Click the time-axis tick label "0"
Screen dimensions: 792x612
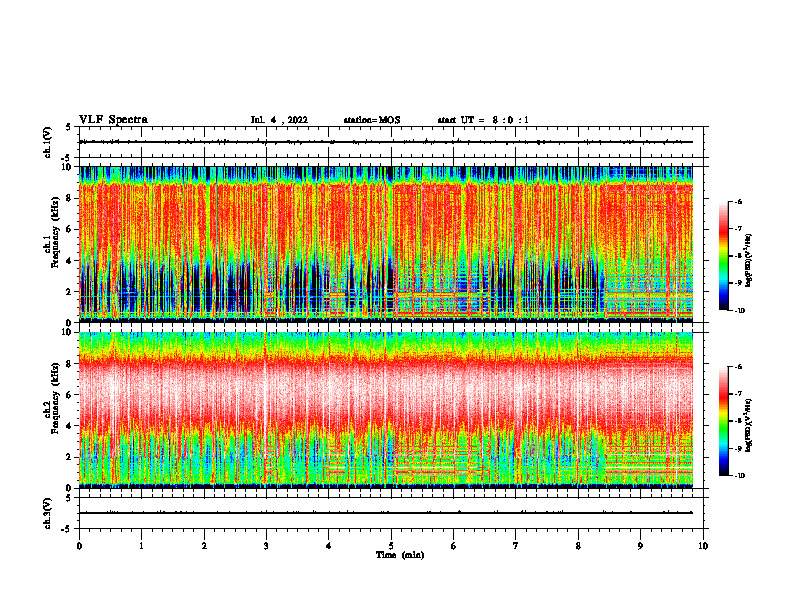tap(79, 546)
